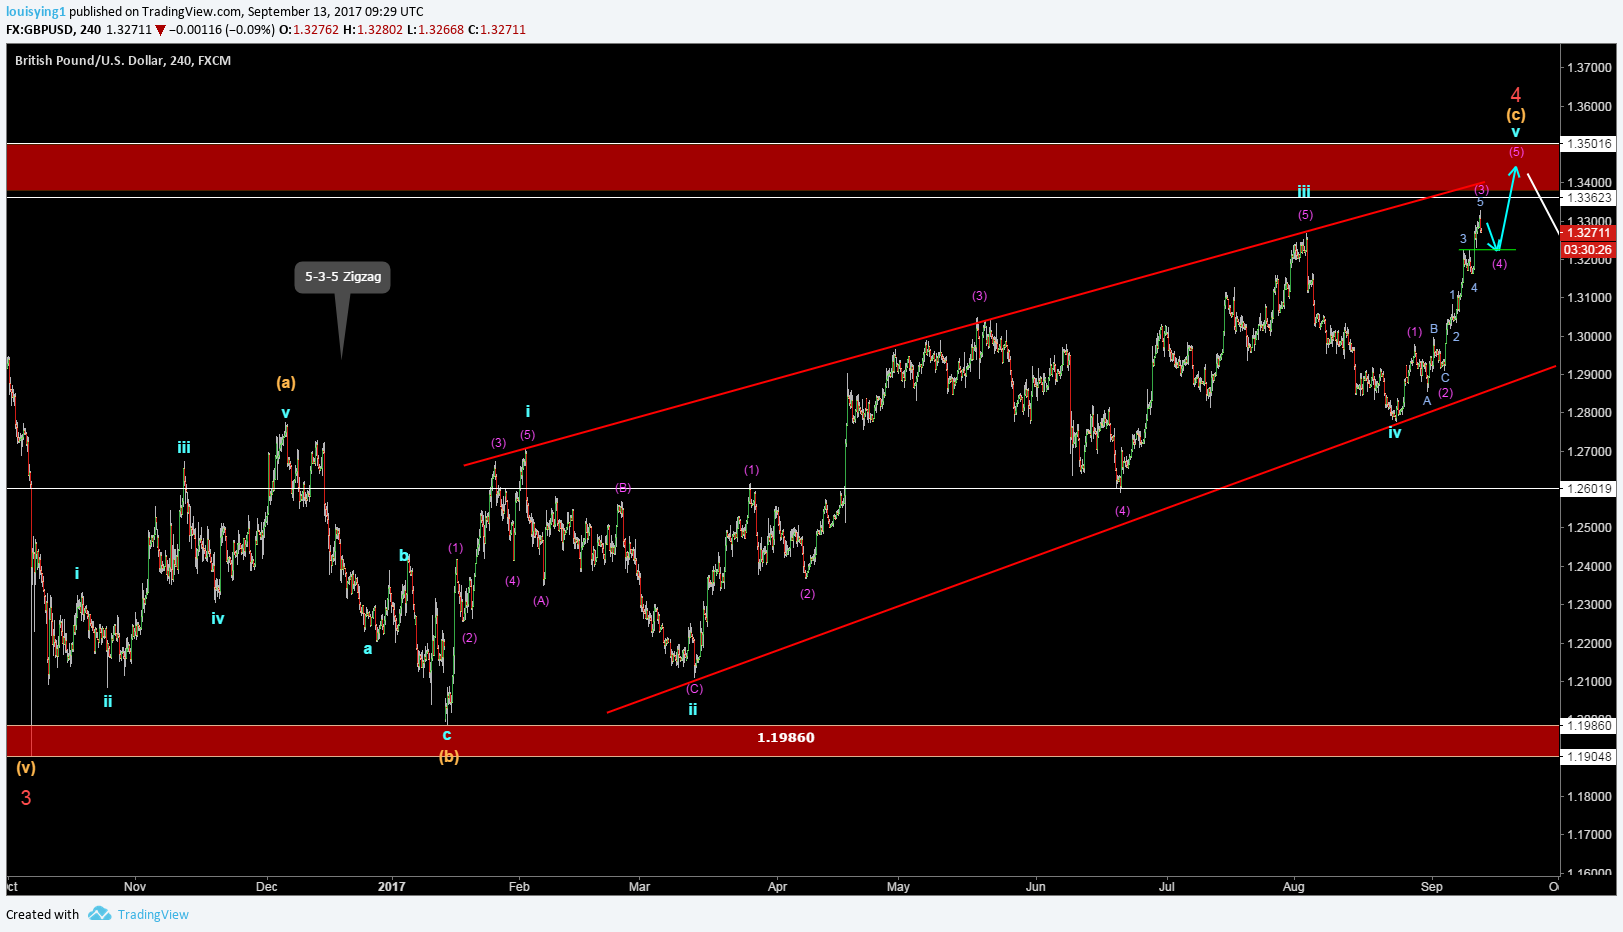Click the British Pound/U.S. Dollar chart title

123,61
